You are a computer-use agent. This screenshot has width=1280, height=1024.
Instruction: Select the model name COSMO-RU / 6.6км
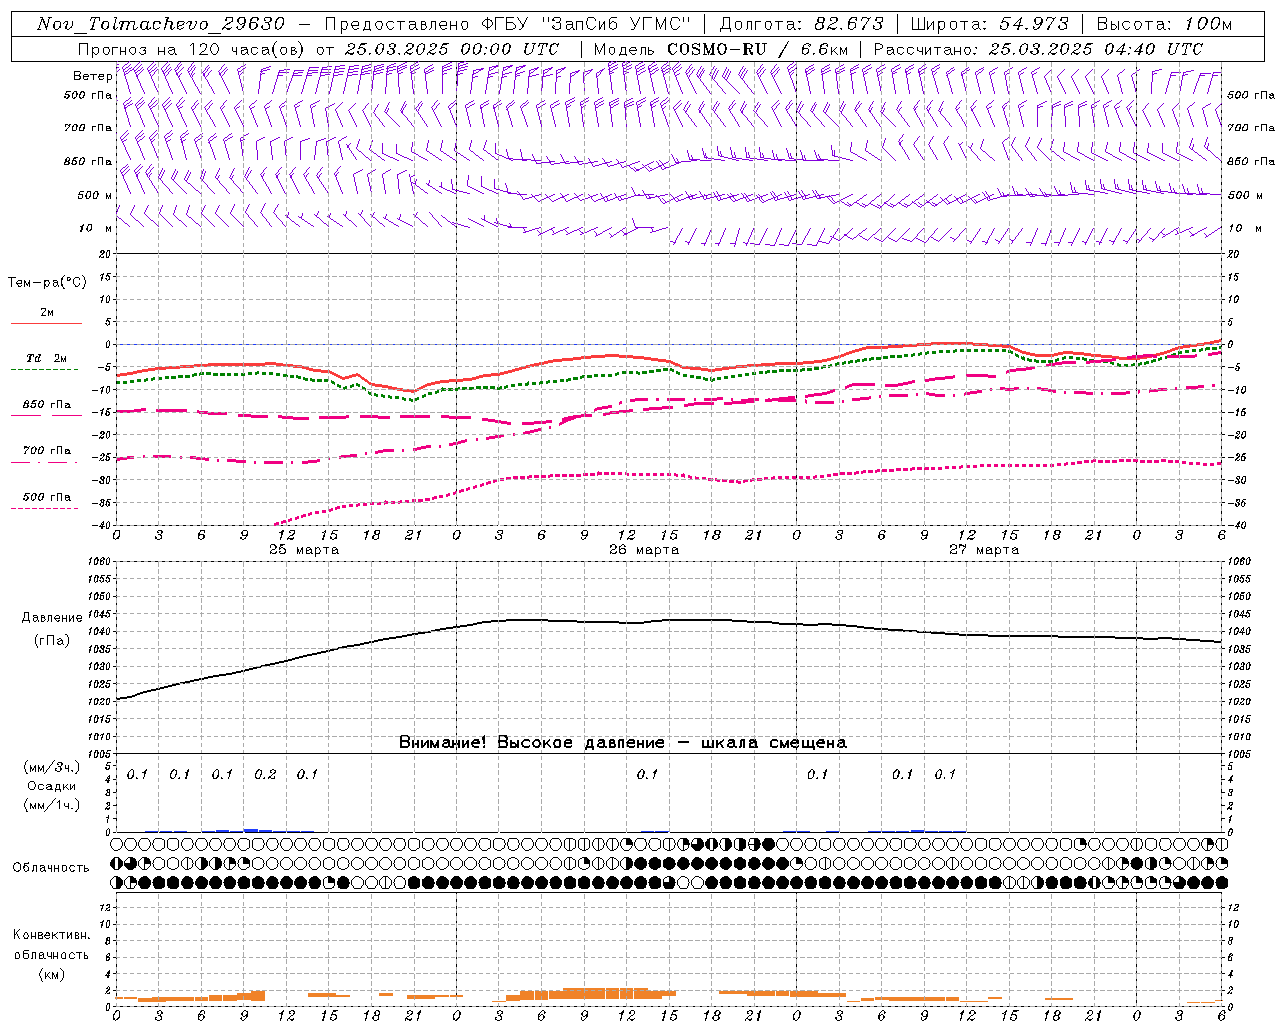pos(757,49)
